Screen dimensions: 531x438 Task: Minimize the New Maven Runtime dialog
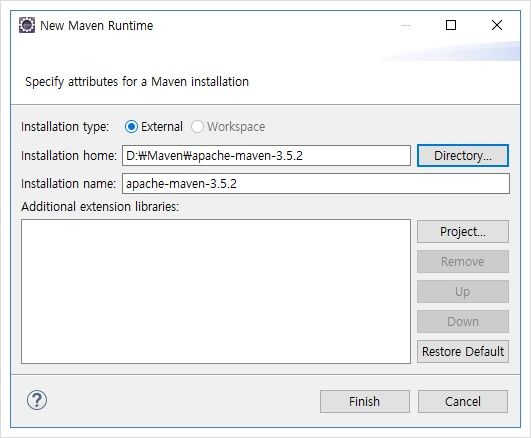(405, 25)
